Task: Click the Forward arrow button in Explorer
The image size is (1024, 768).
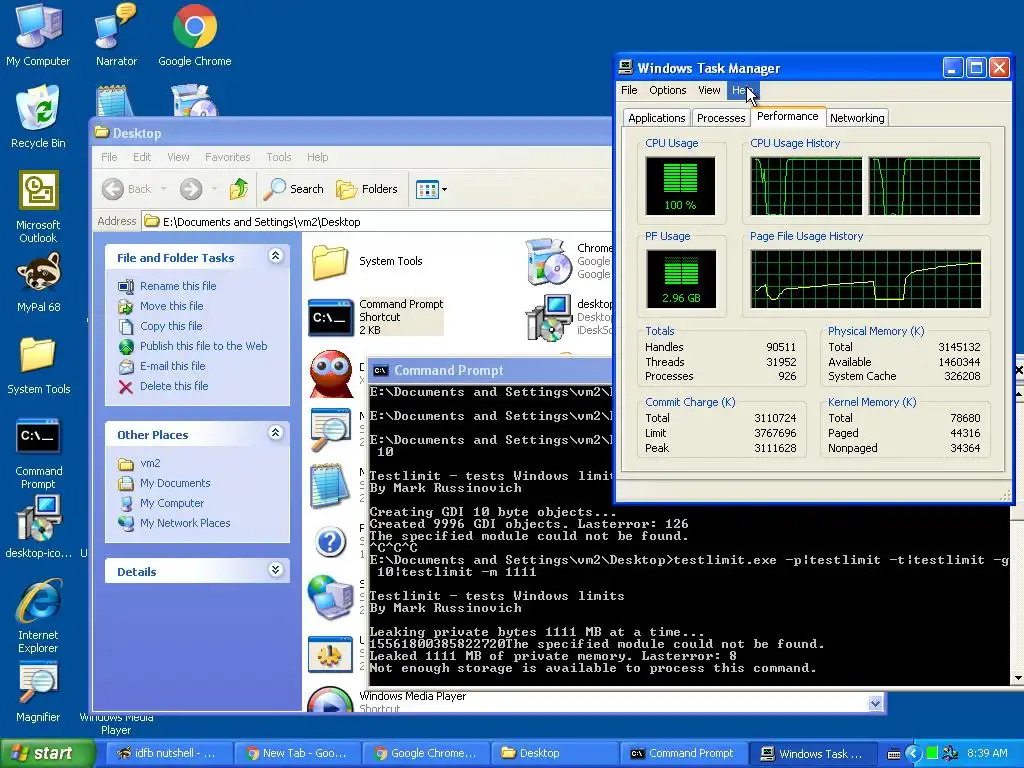Action: [191, 189]
